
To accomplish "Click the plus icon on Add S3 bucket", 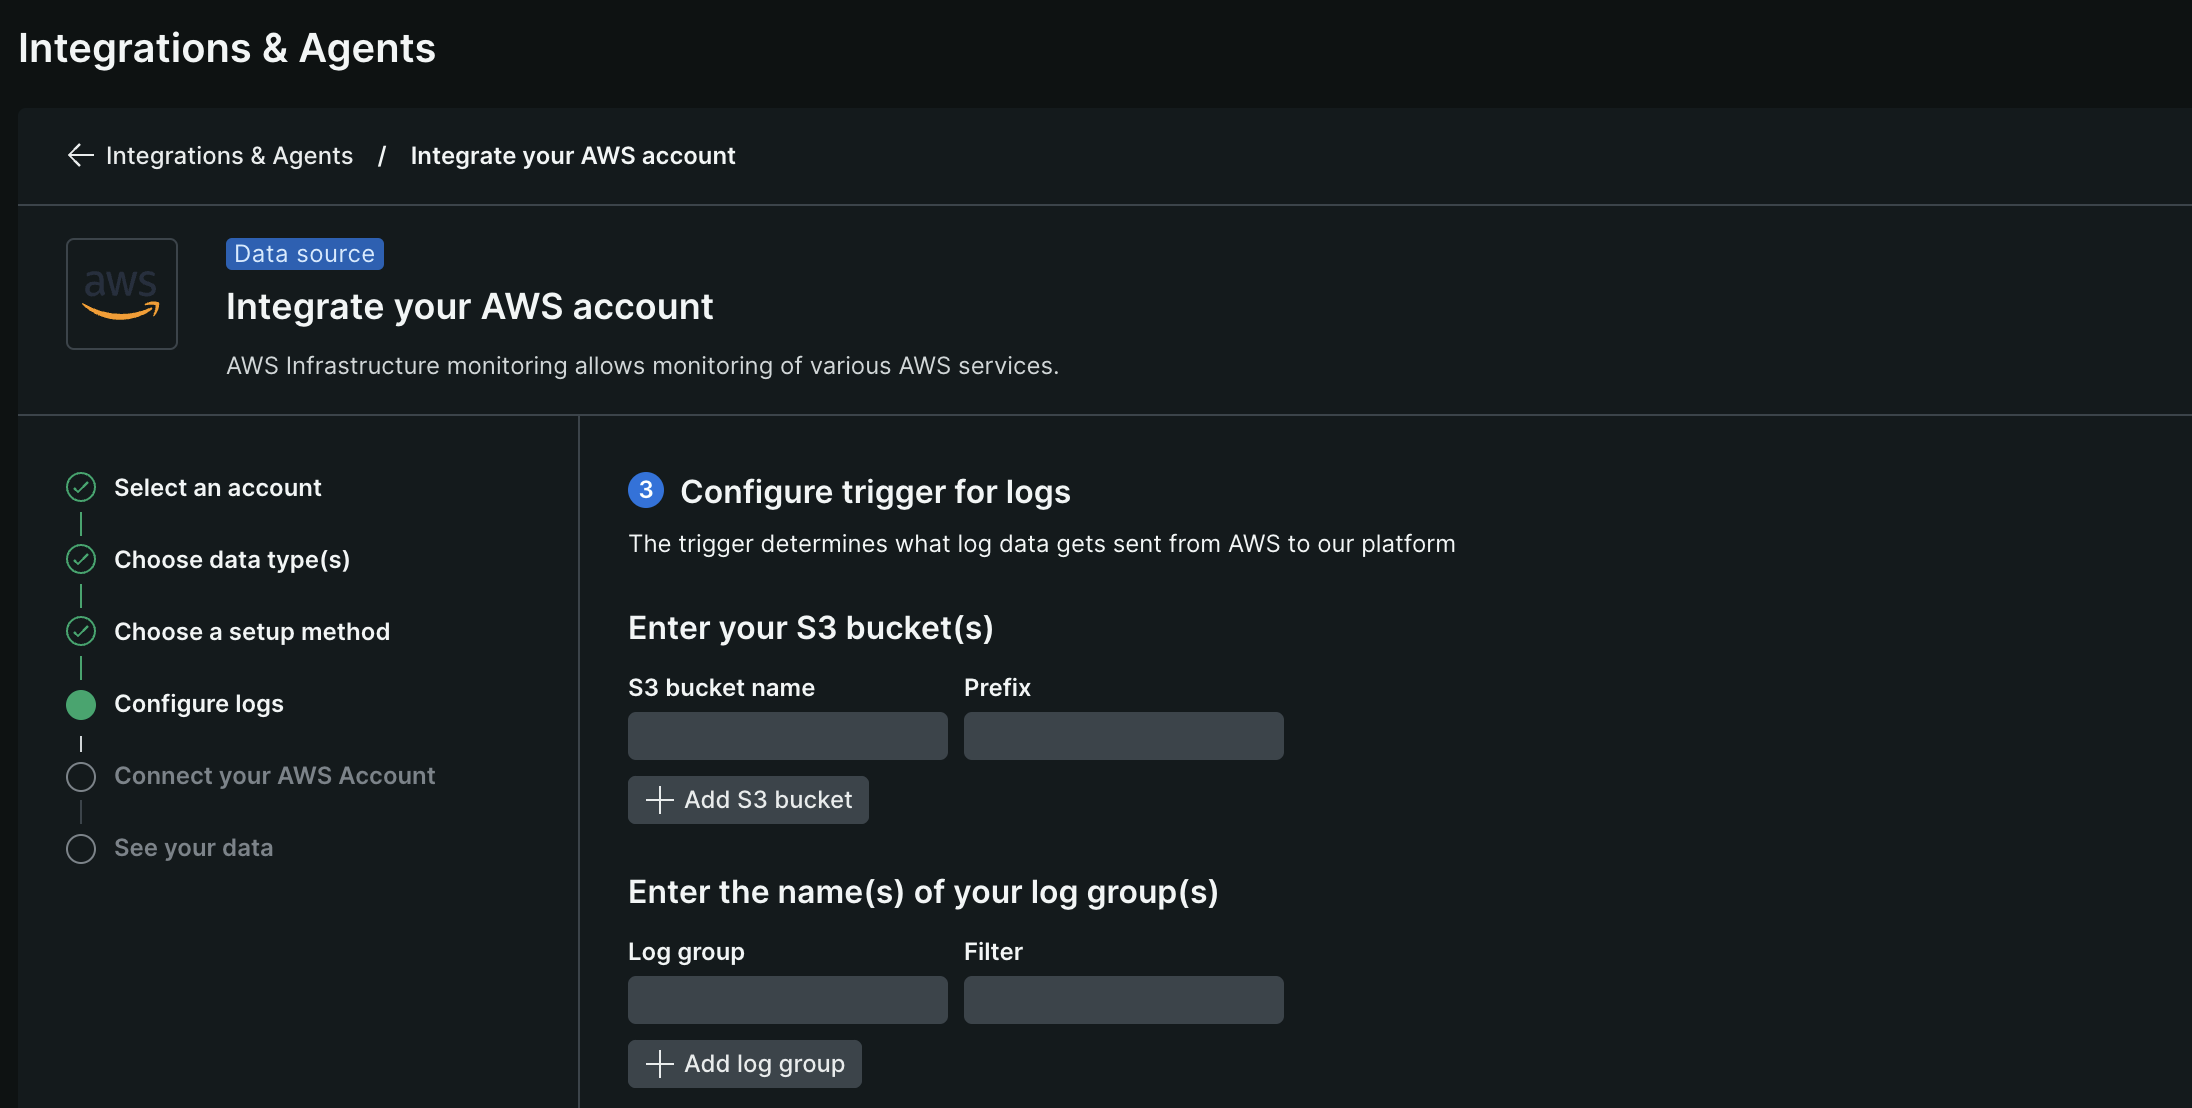I will pyautogui.click(x=660, y=800).
